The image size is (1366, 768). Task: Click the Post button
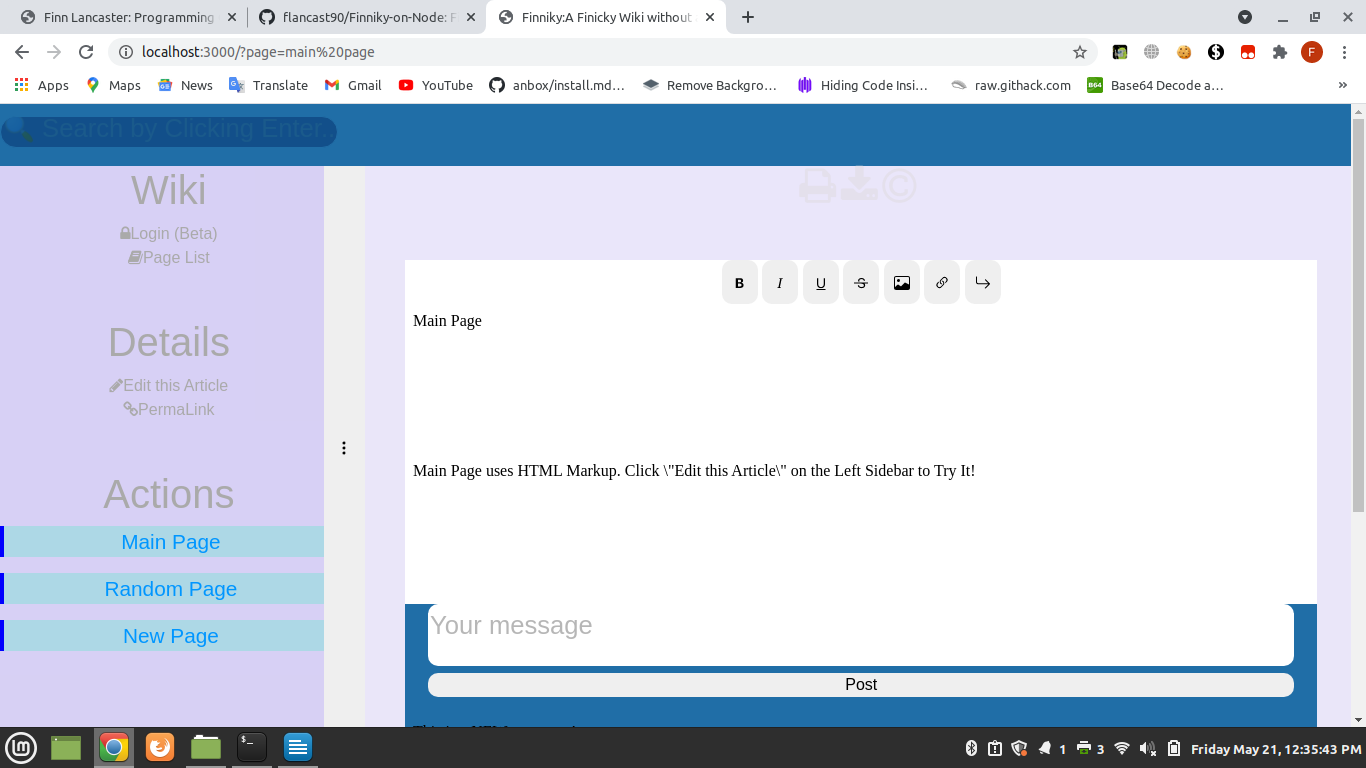(x=861, y=685)
